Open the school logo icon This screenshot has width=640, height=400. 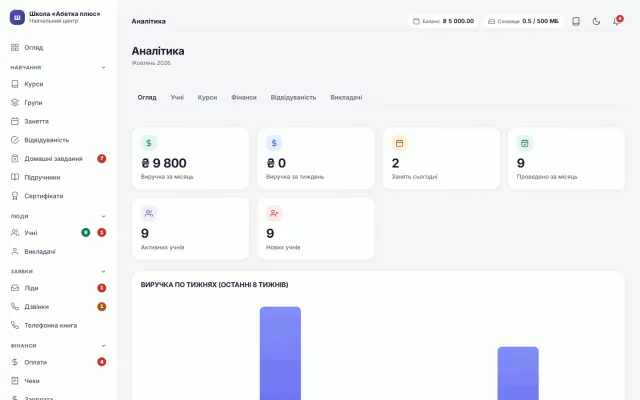point(17,18)
